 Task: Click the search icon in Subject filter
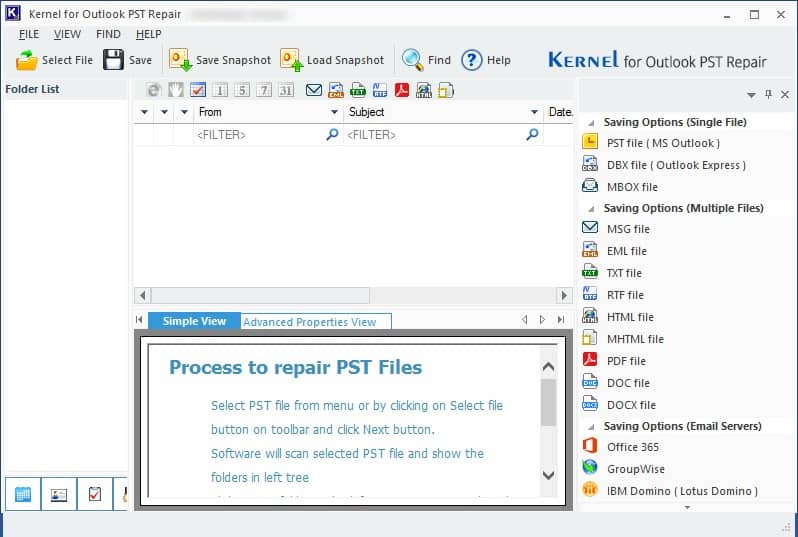coord(532,134)
